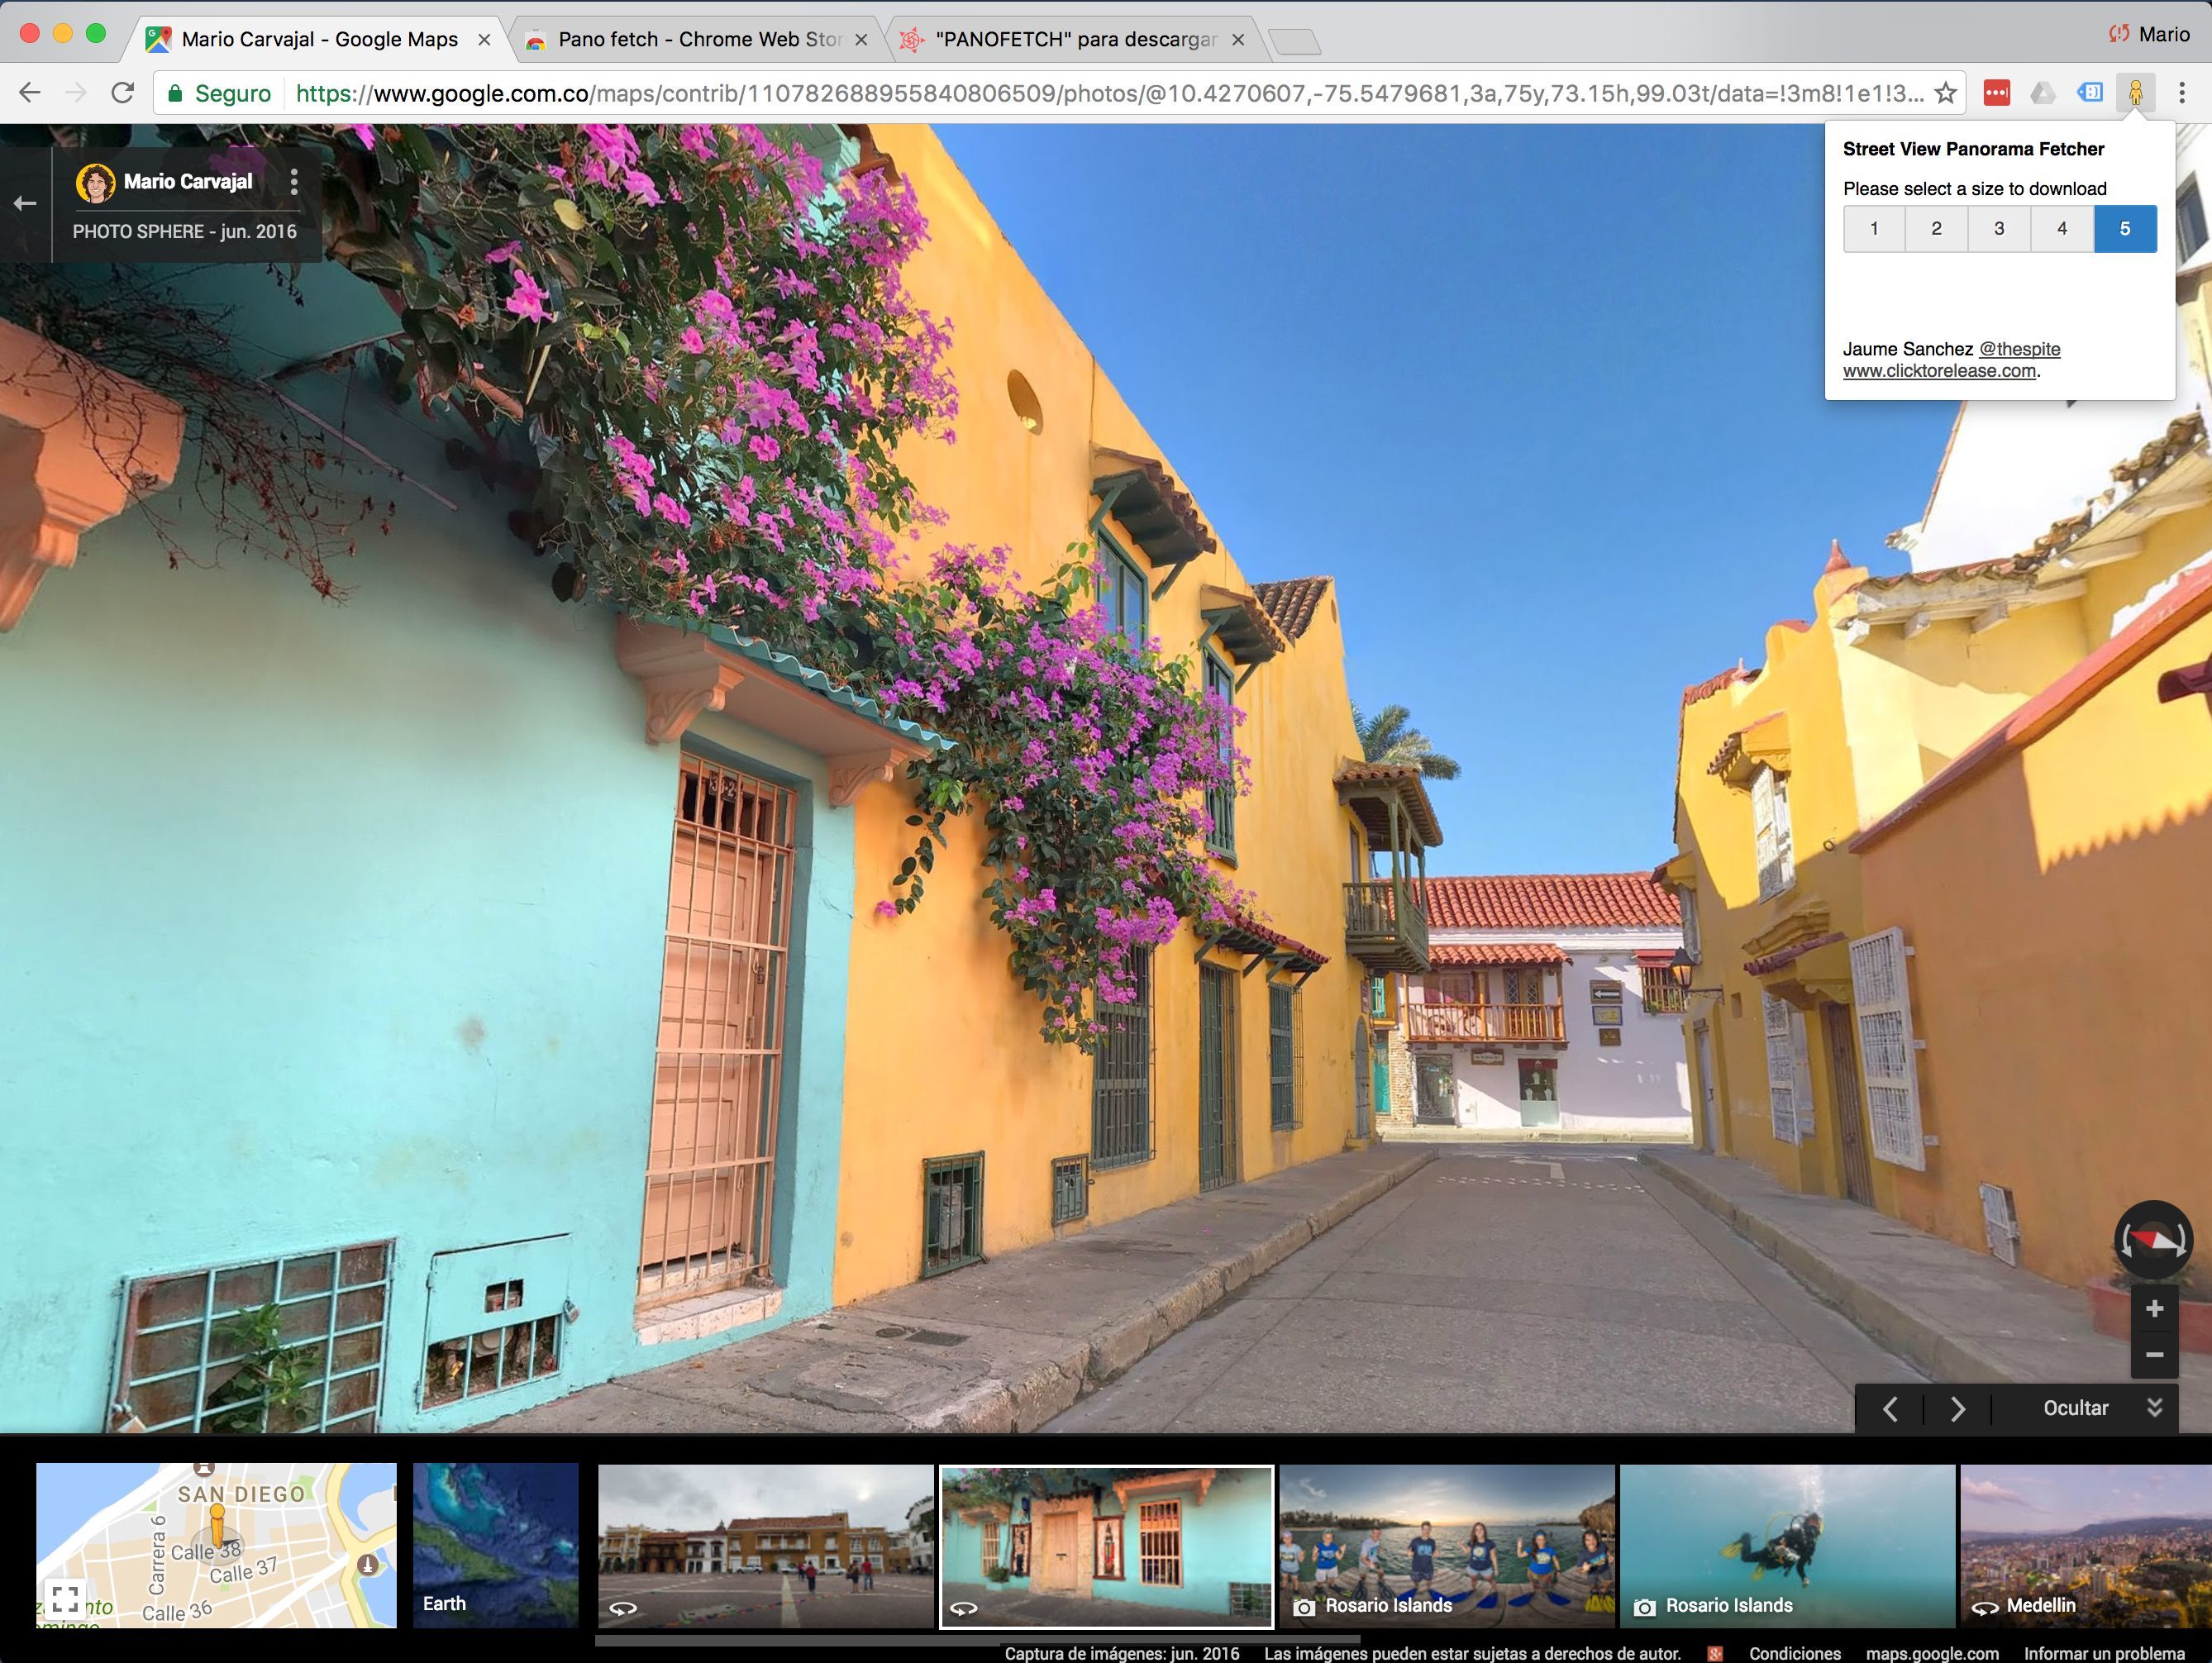Select download size 5
The image size is (2212, 1663).
pos(2124,229)
